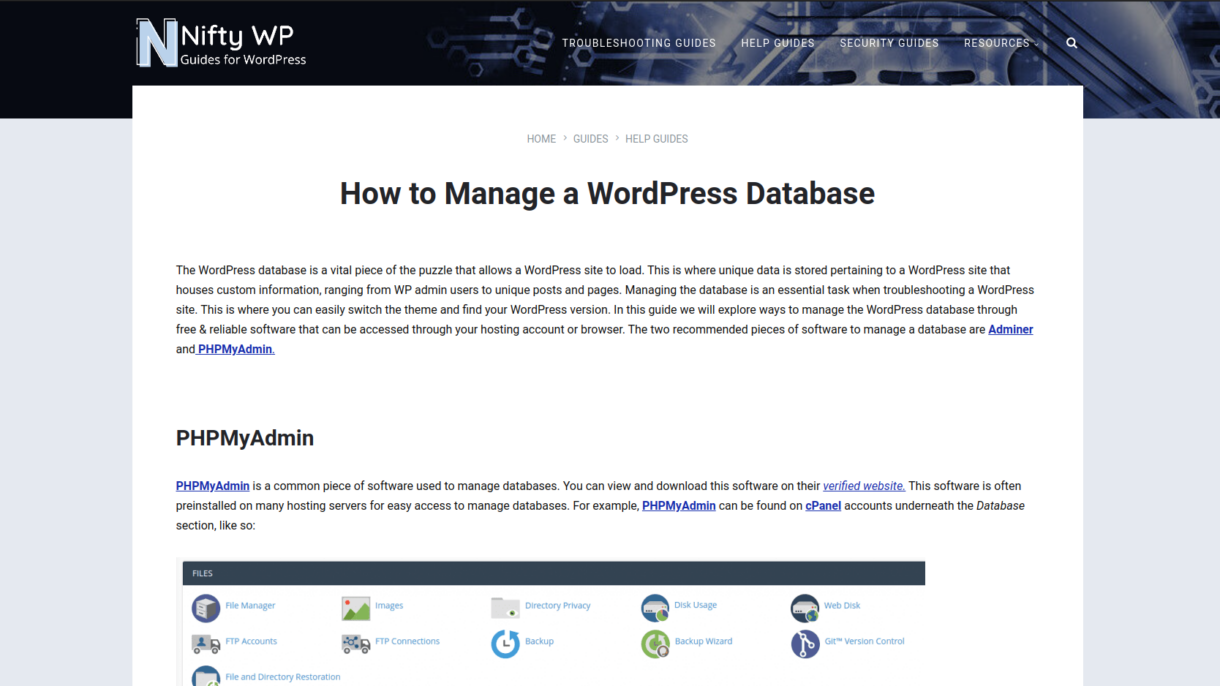Click the Nifty WP logo icon
This screenshot has width=1220, height=686.
pyautogui.click(x=157, y=43)
